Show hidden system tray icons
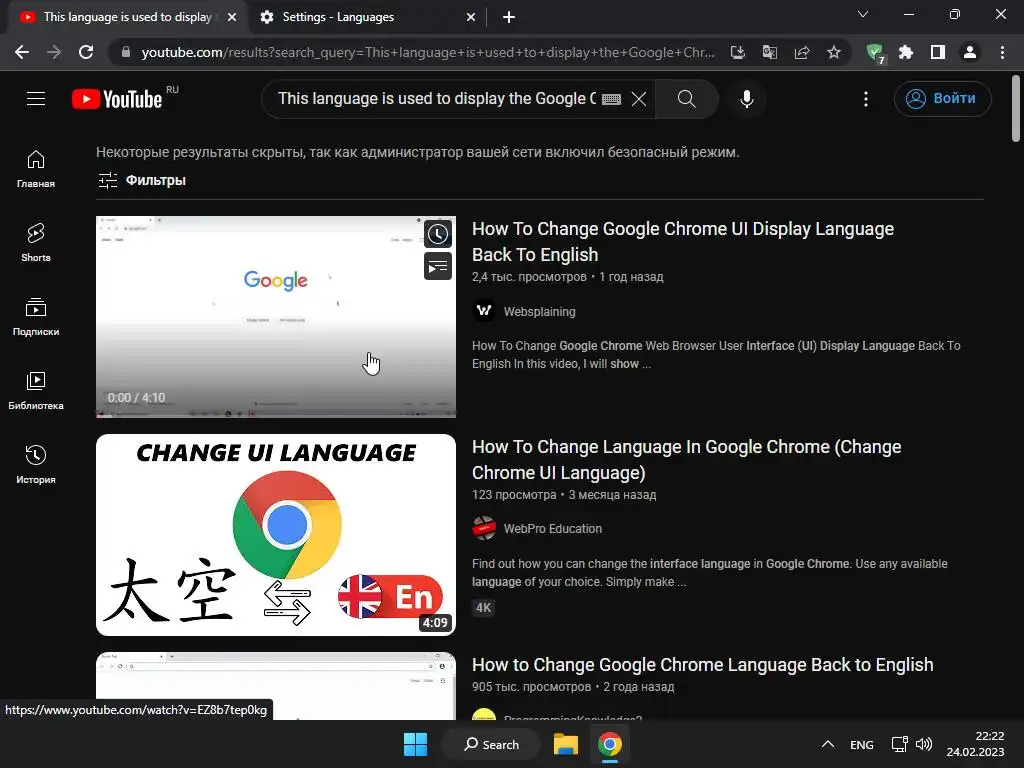The image size is (1024, 768). click(827, 744)
